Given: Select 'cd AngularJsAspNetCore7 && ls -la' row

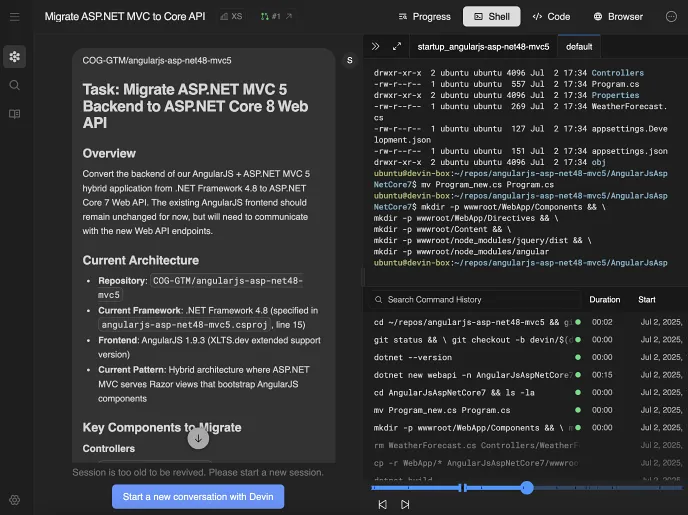Looking at the screenshot, I should click(x=526, y=393).
